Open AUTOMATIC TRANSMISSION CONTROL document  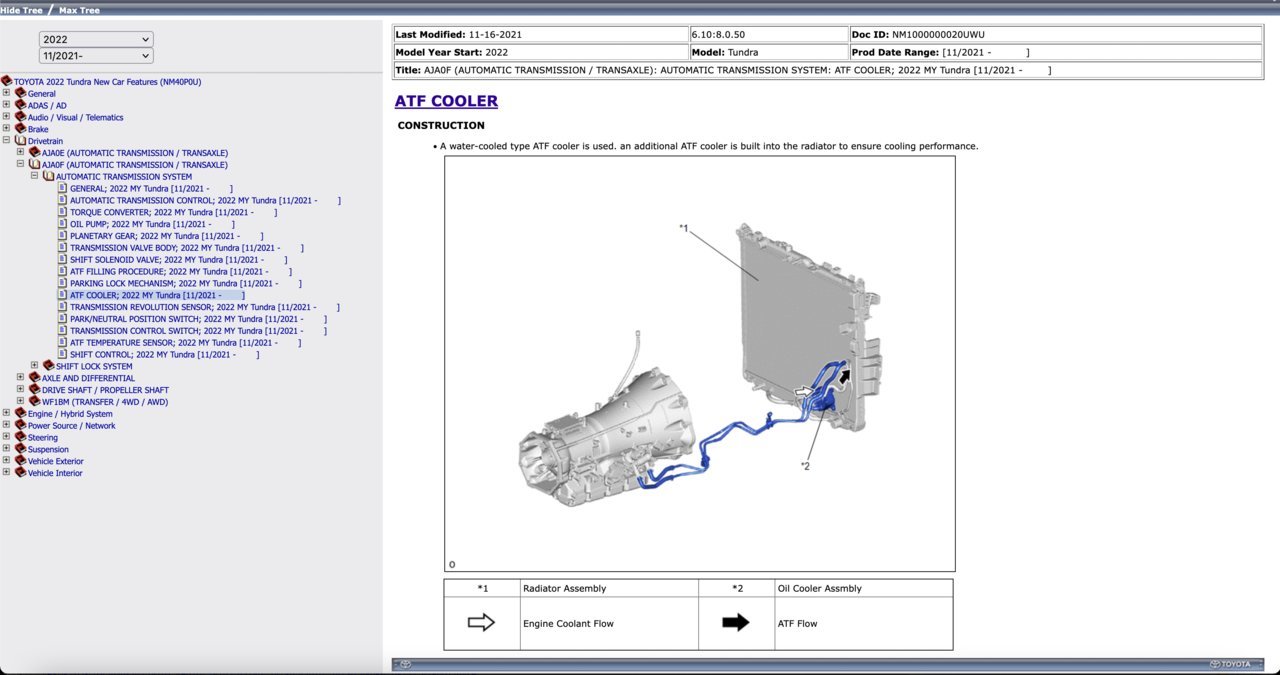[205, 200]
